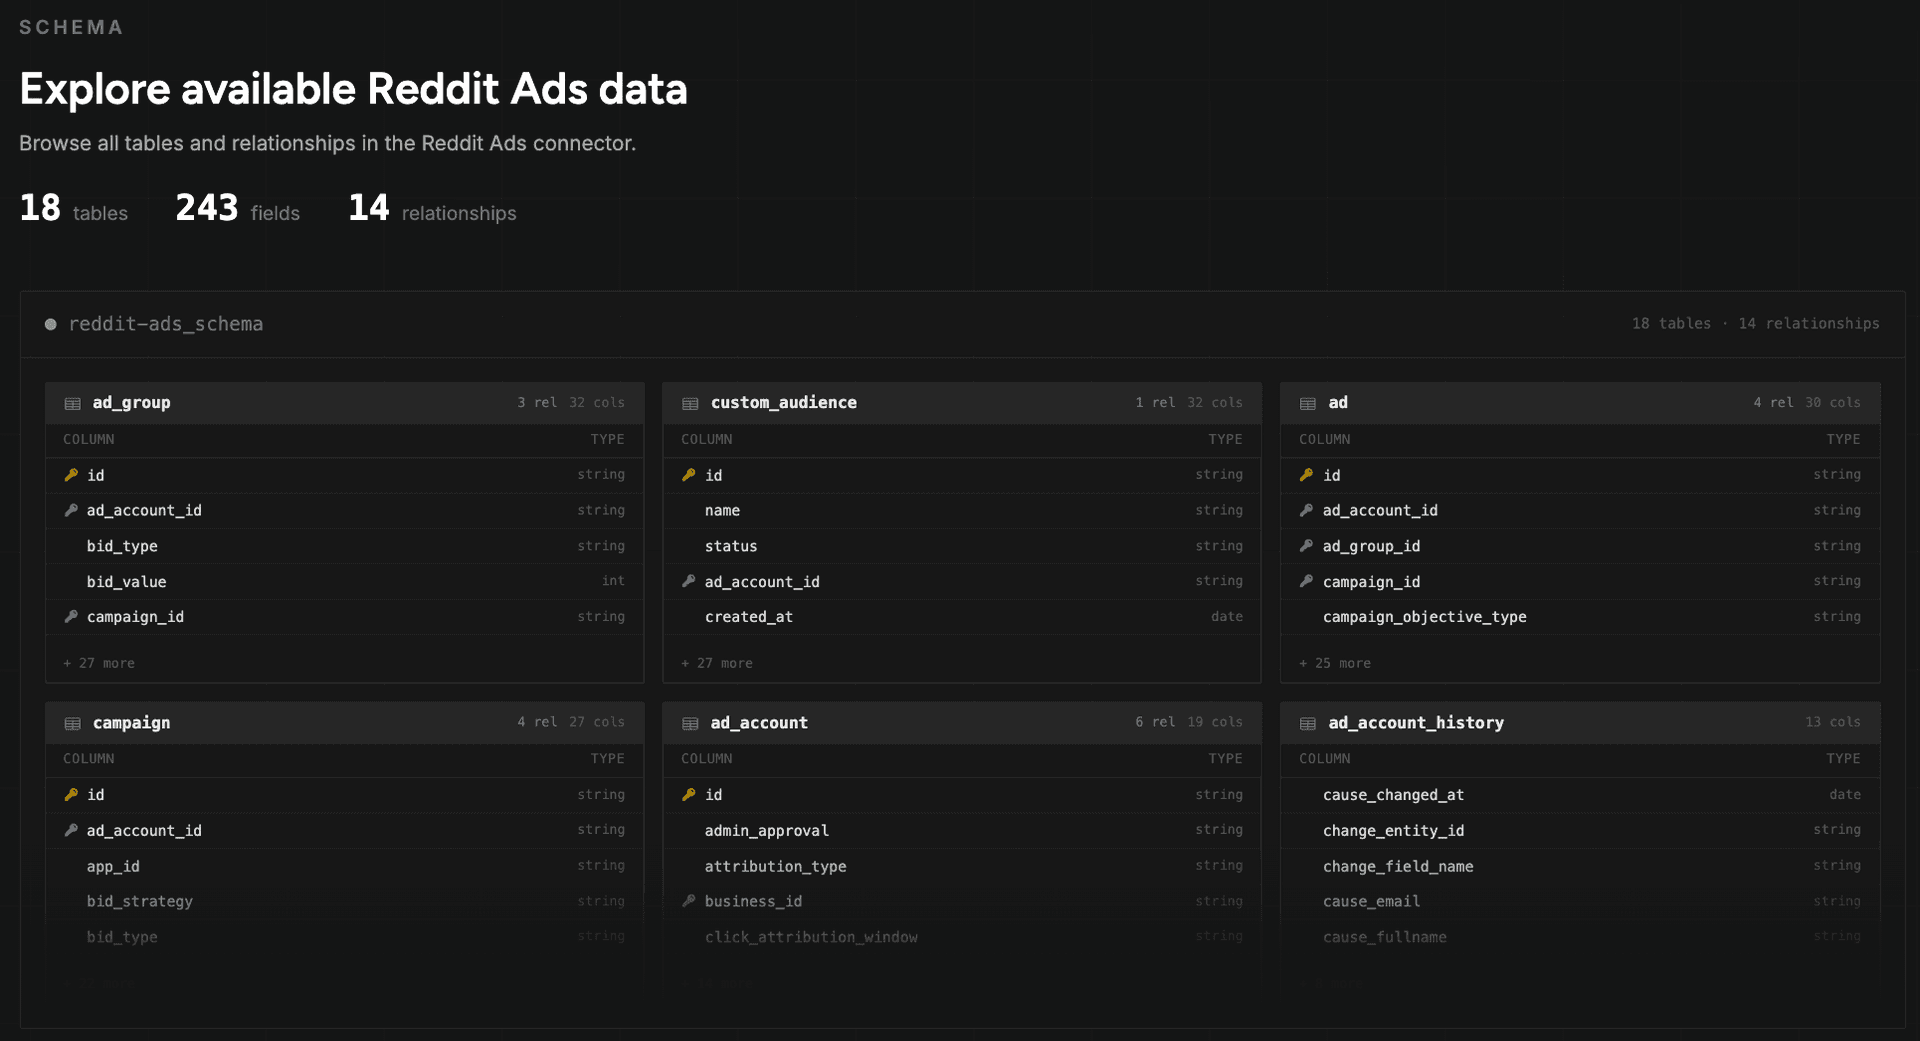Select the gold primary key icon on ad_group id

coord(70,475)
